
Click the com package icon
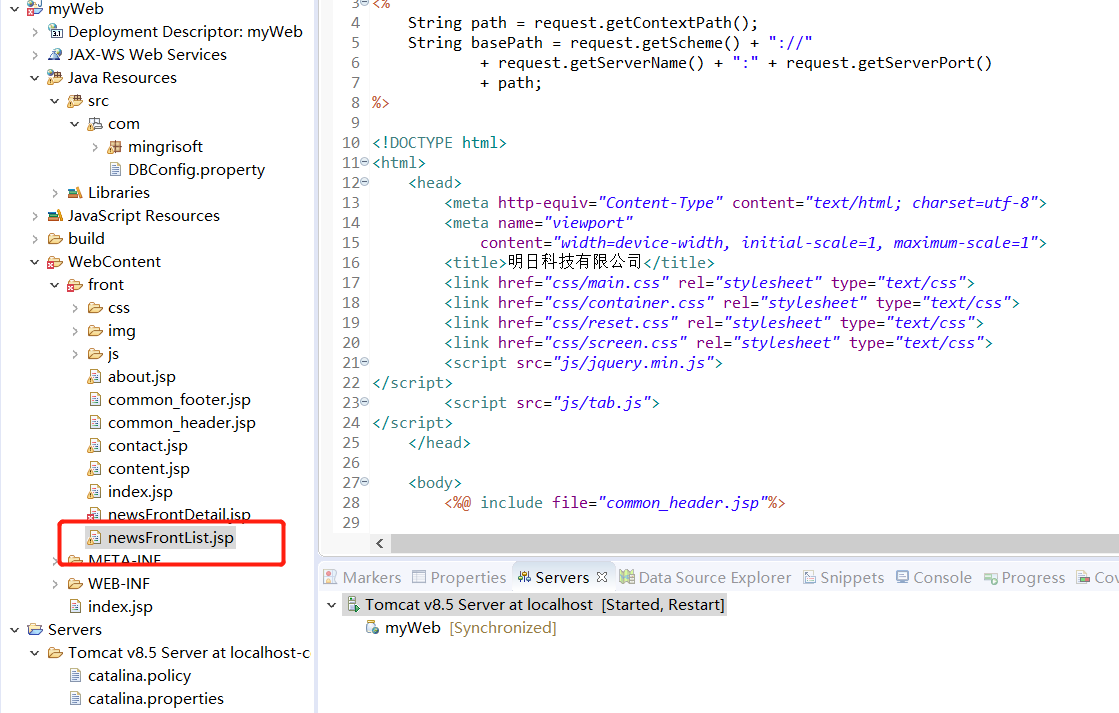point(95,123)
